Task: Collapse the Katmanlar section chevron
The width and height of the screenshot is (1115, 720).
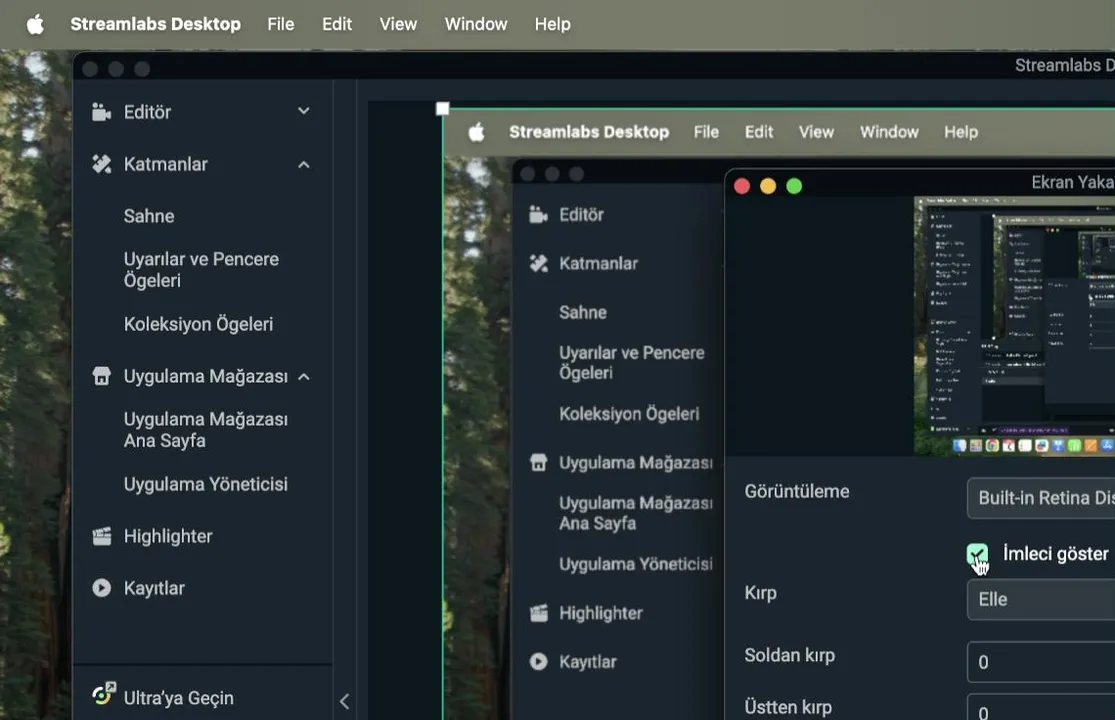Action: tap(304, 165)
